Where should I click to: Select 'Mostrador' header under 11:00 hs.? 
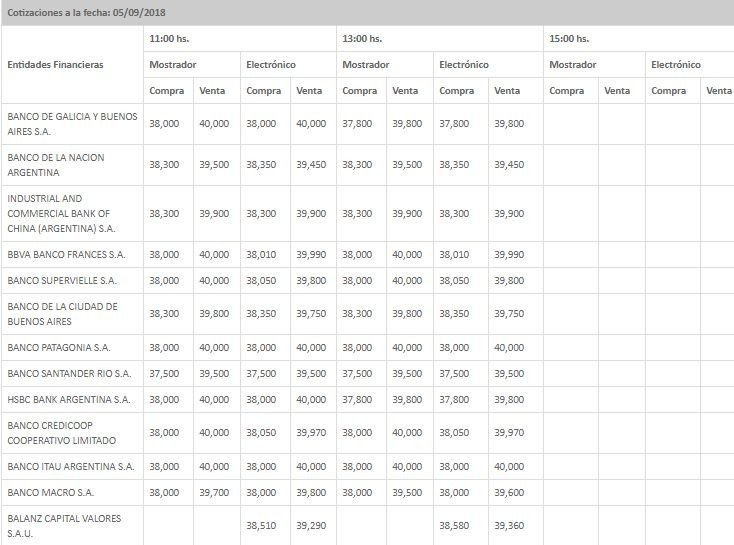pos(173,65)
